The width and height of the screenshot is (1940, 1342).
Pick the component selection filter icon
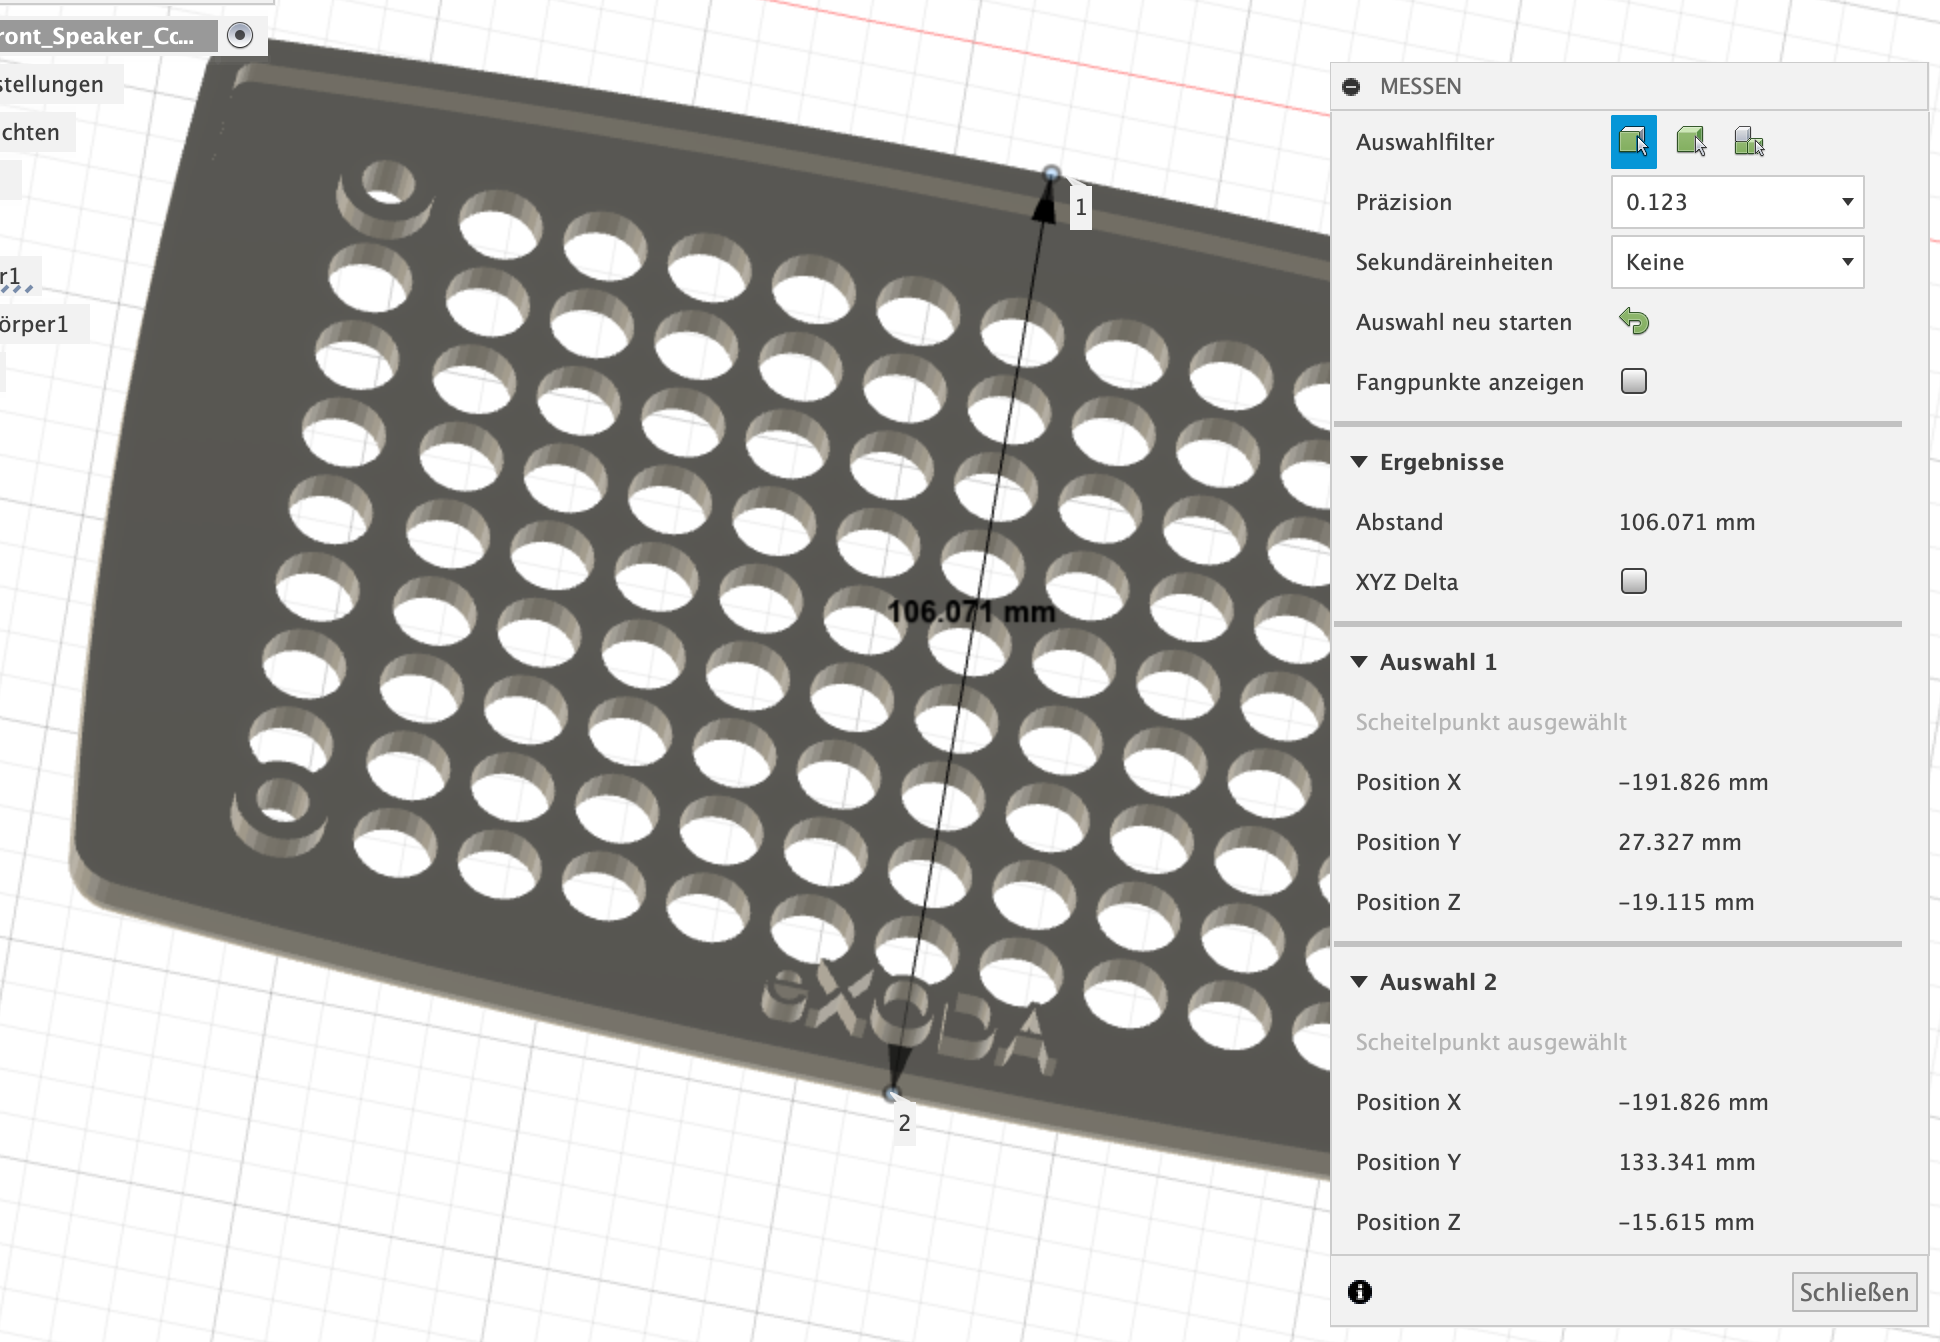coord(1749,142)
